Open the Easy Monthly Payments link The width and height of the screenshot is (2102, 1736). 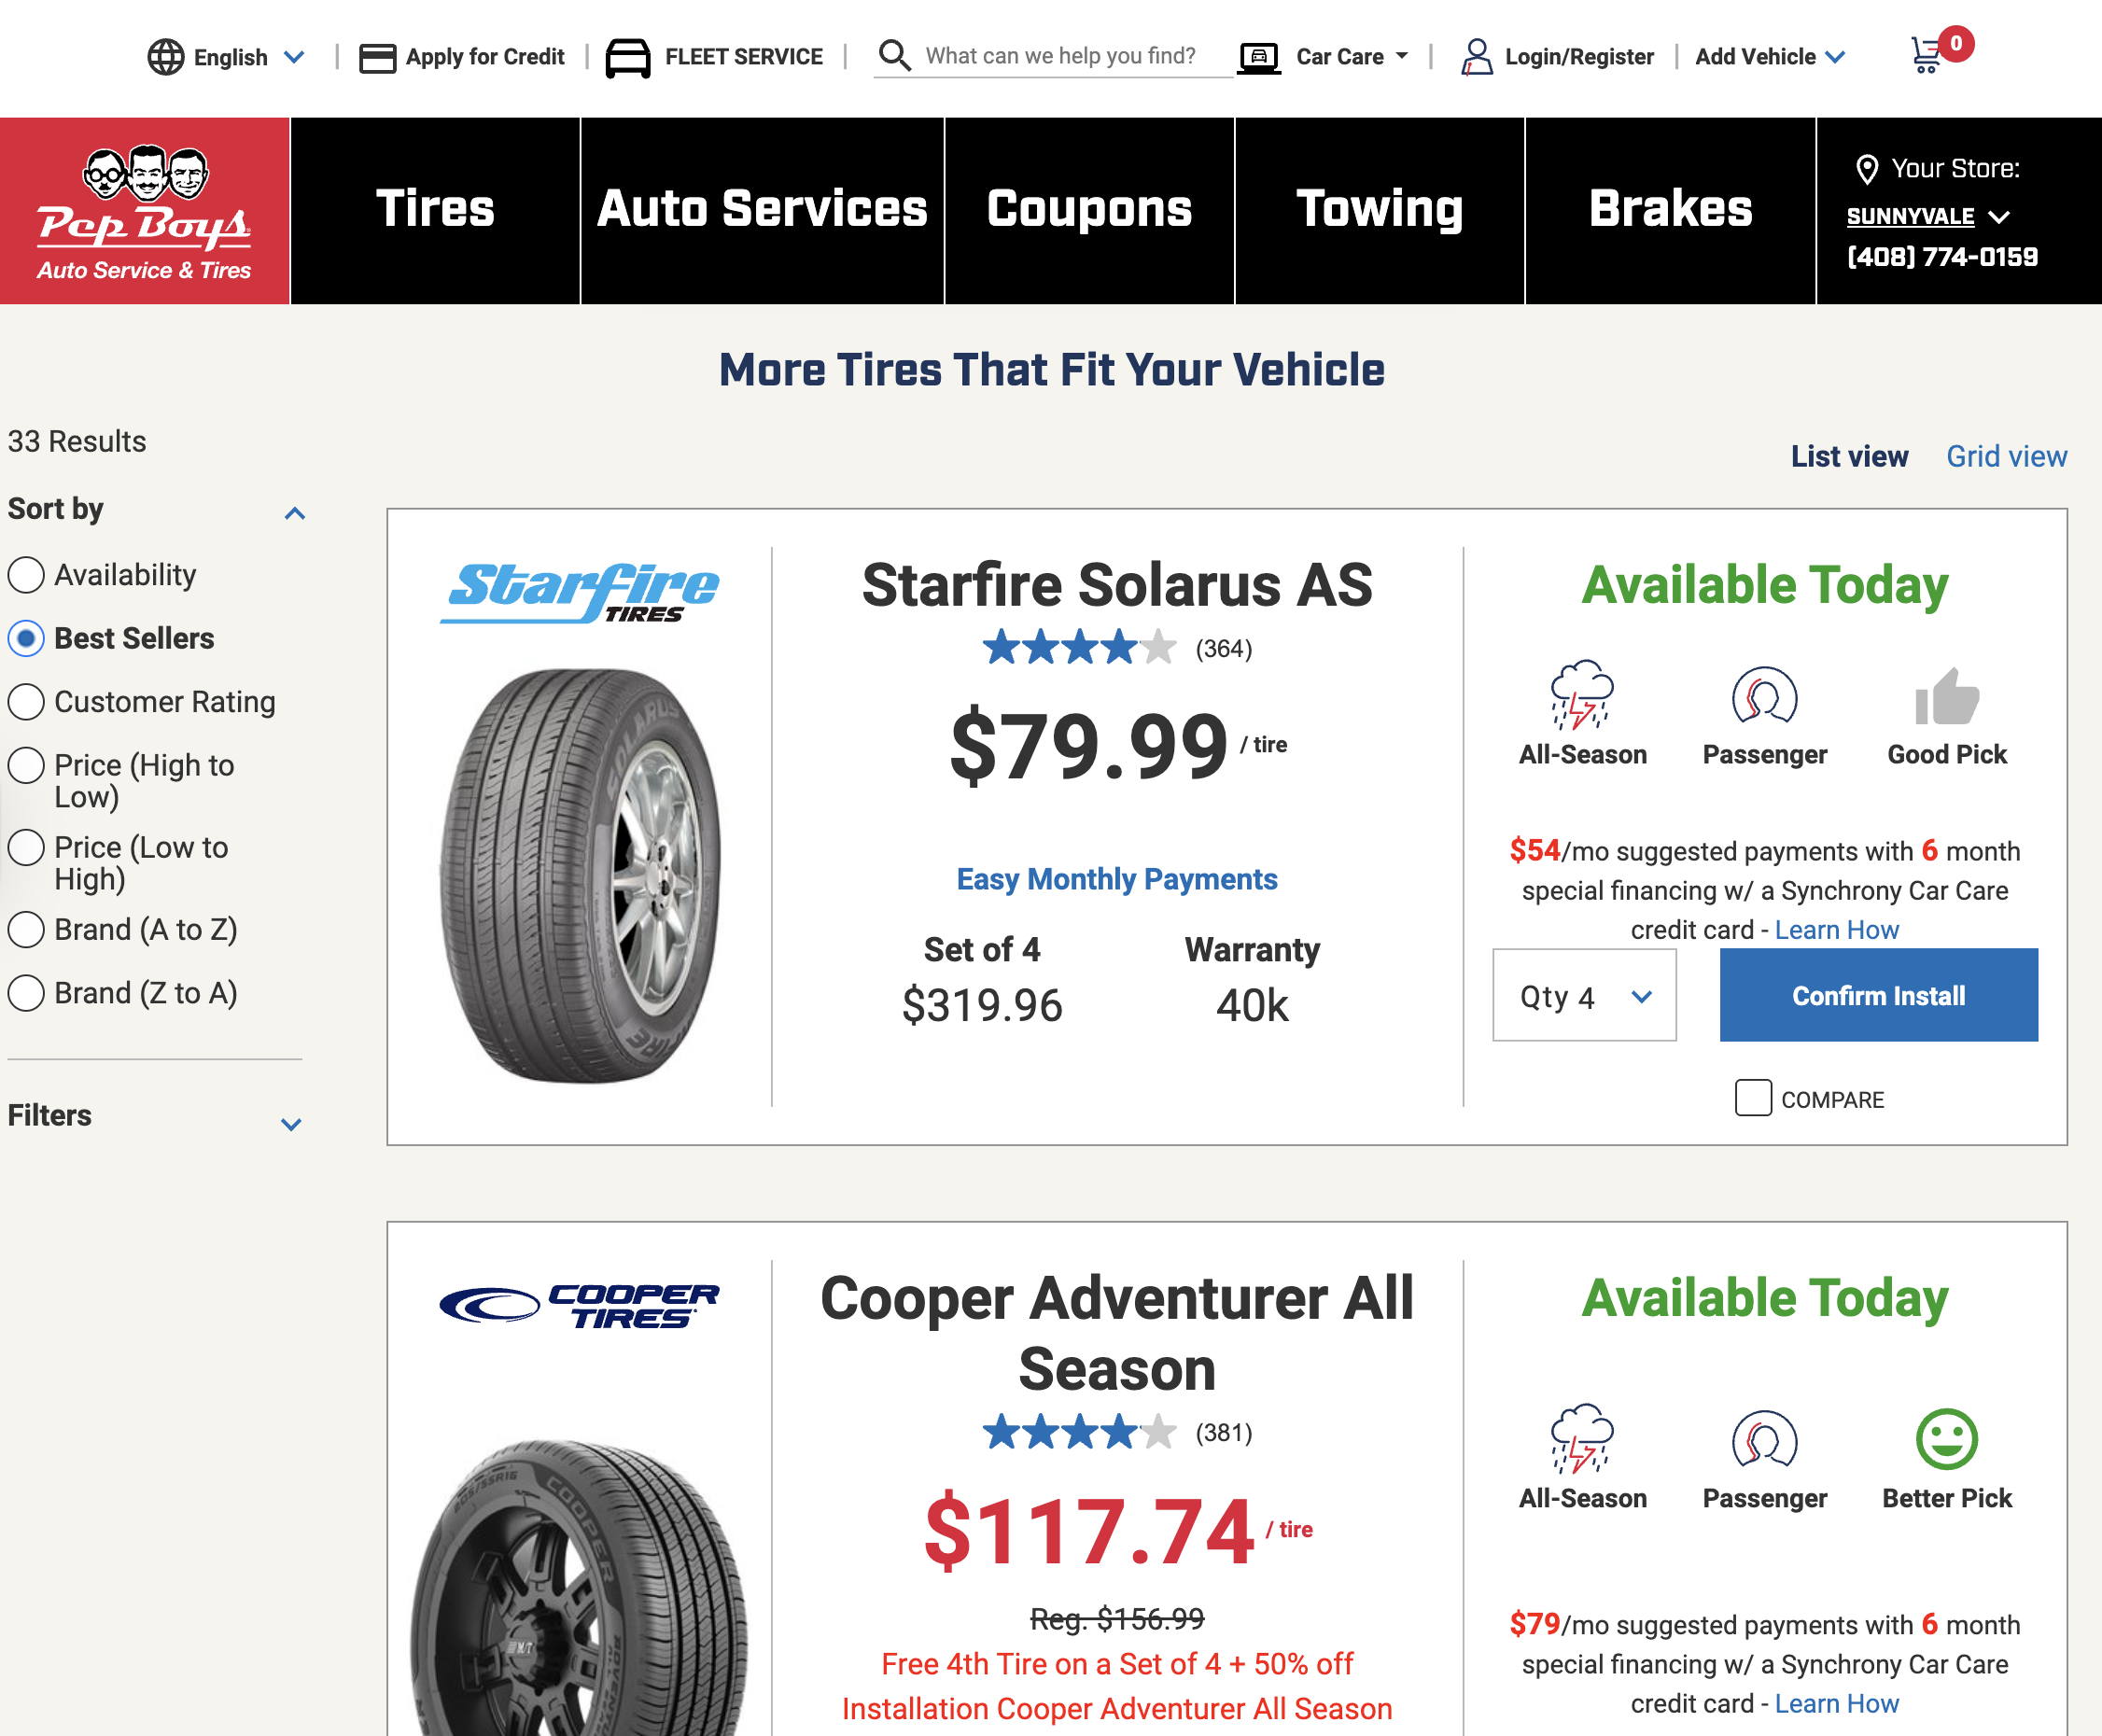(1117, 879)
